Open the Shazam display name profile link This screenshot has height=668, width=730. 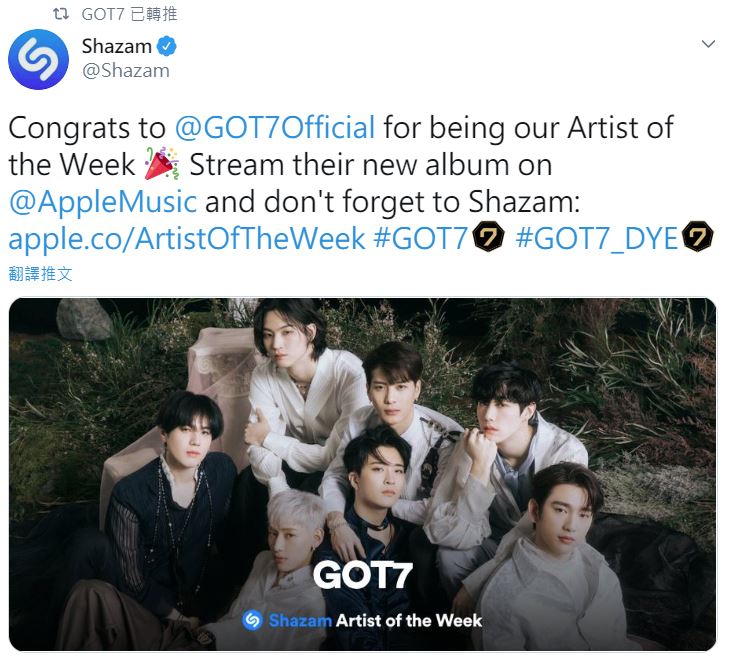tap(117, 46)
